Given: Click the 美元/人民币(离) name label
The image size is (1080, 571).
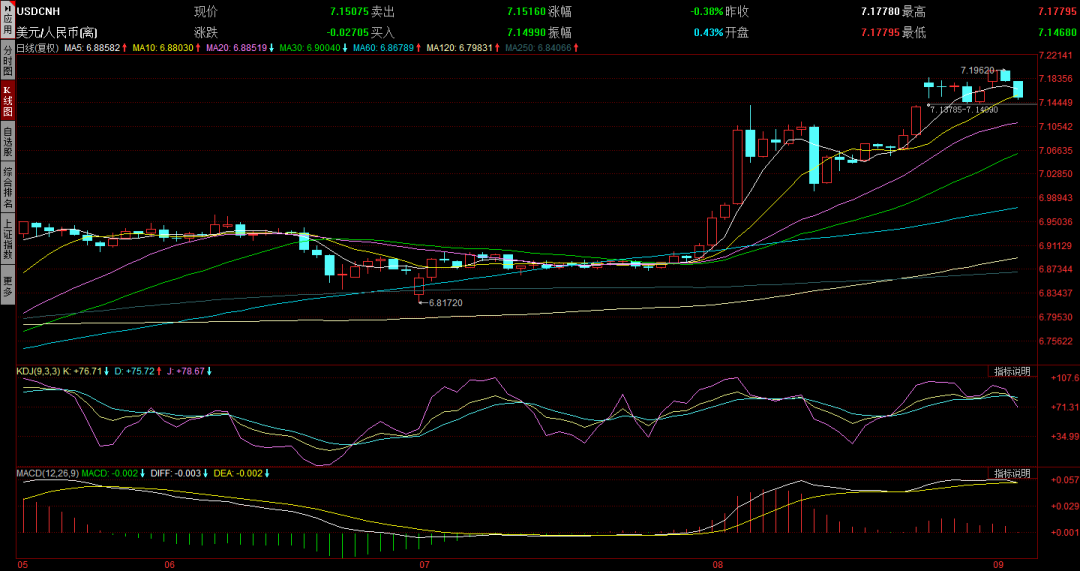Looking at the screenshot, I should coord(55,32).
